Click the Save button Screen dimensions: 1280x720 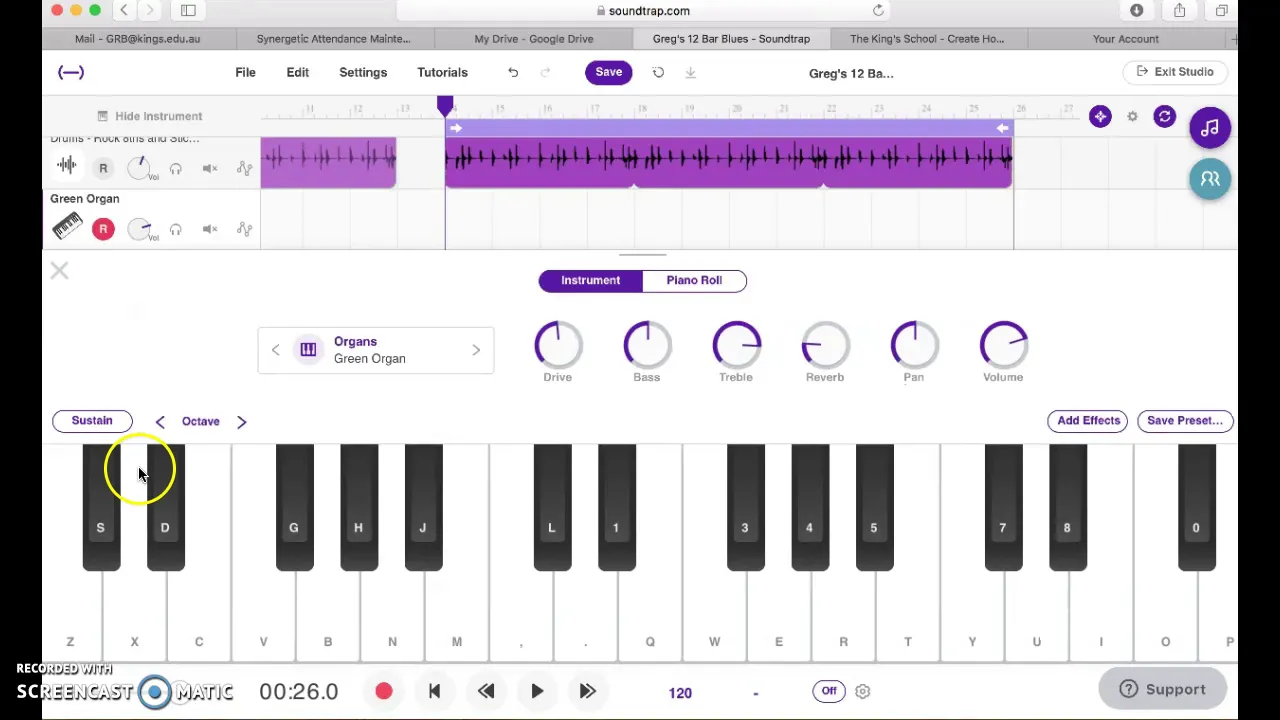pos(609,72)
